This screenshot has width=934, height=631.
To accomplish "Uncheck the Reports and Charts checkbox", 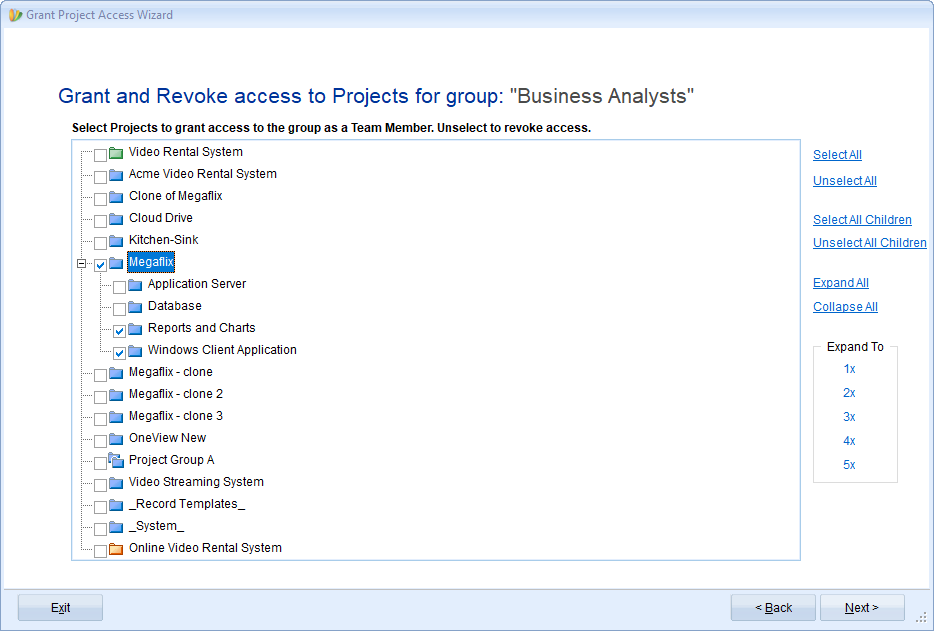I will point(119,331).
